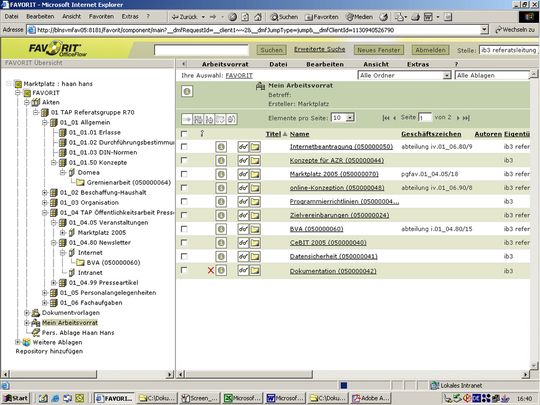Click browser Home icon

click(x=258, y=17)
